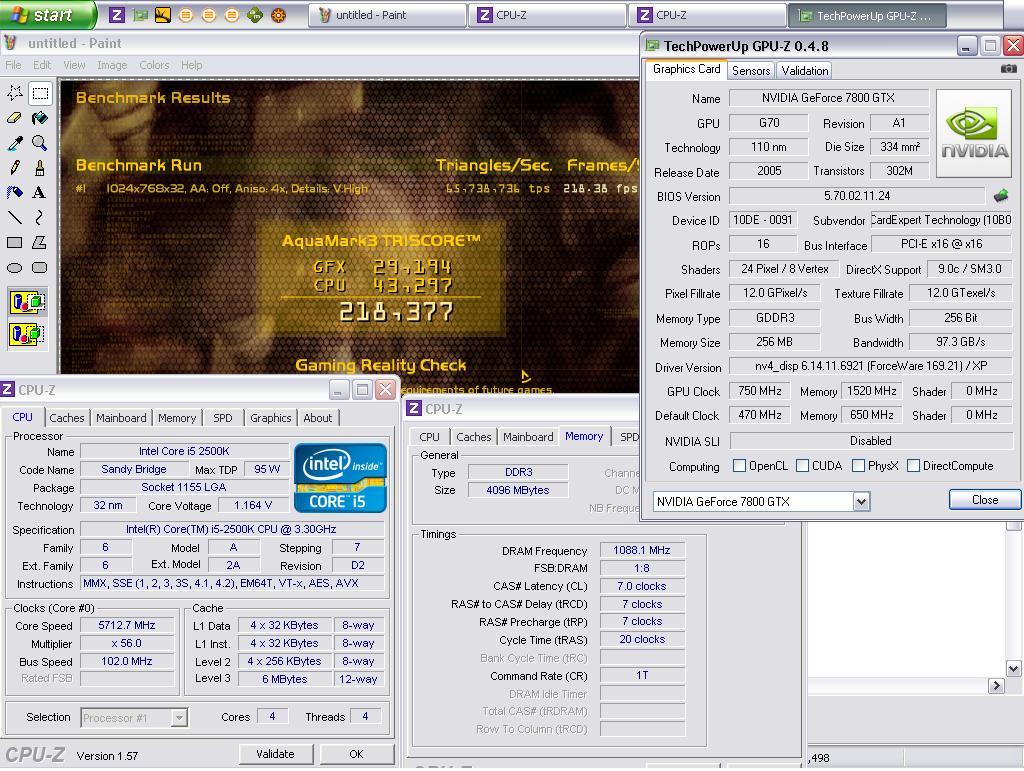Pick the Eraser tool in Paint
Viewport: 1024px width, 771px height.
pyautogui.click(x=14, y=118)
